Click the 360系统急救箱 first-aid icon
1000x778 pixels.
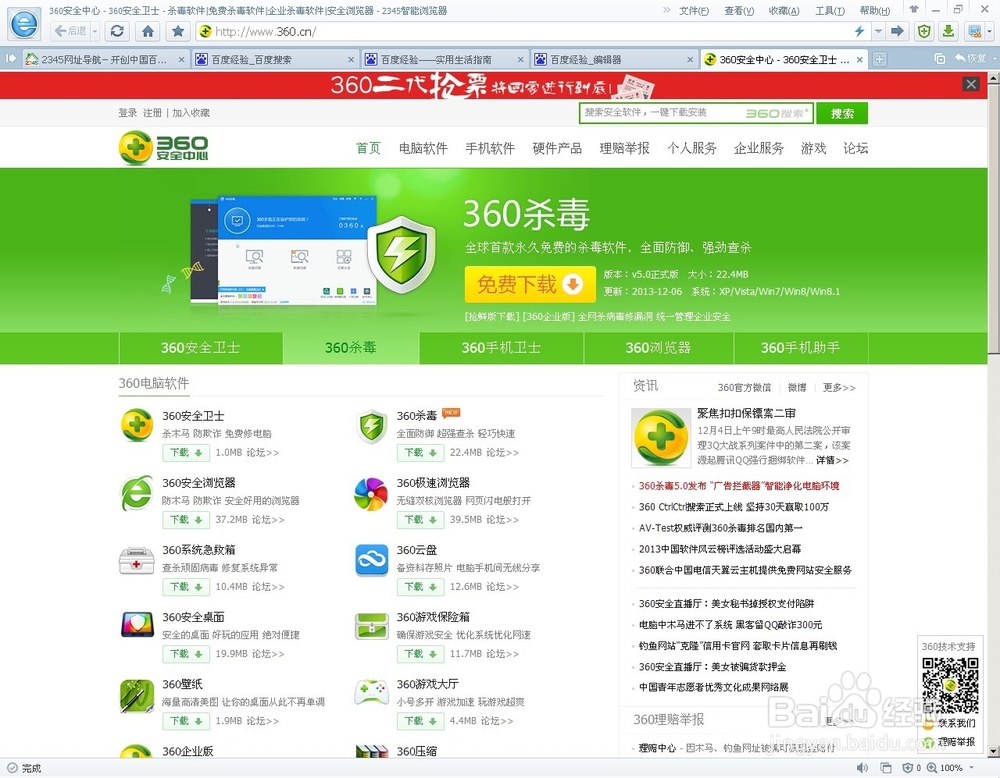[136, 561]
